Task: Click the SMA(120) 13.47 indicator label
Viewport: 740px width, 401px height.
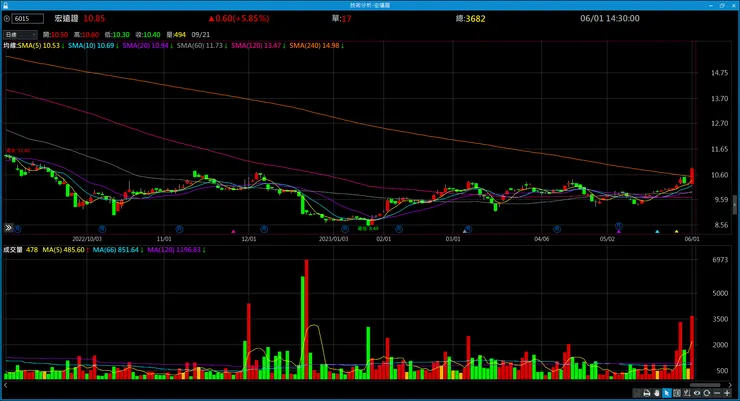Action: click(258, 46)
